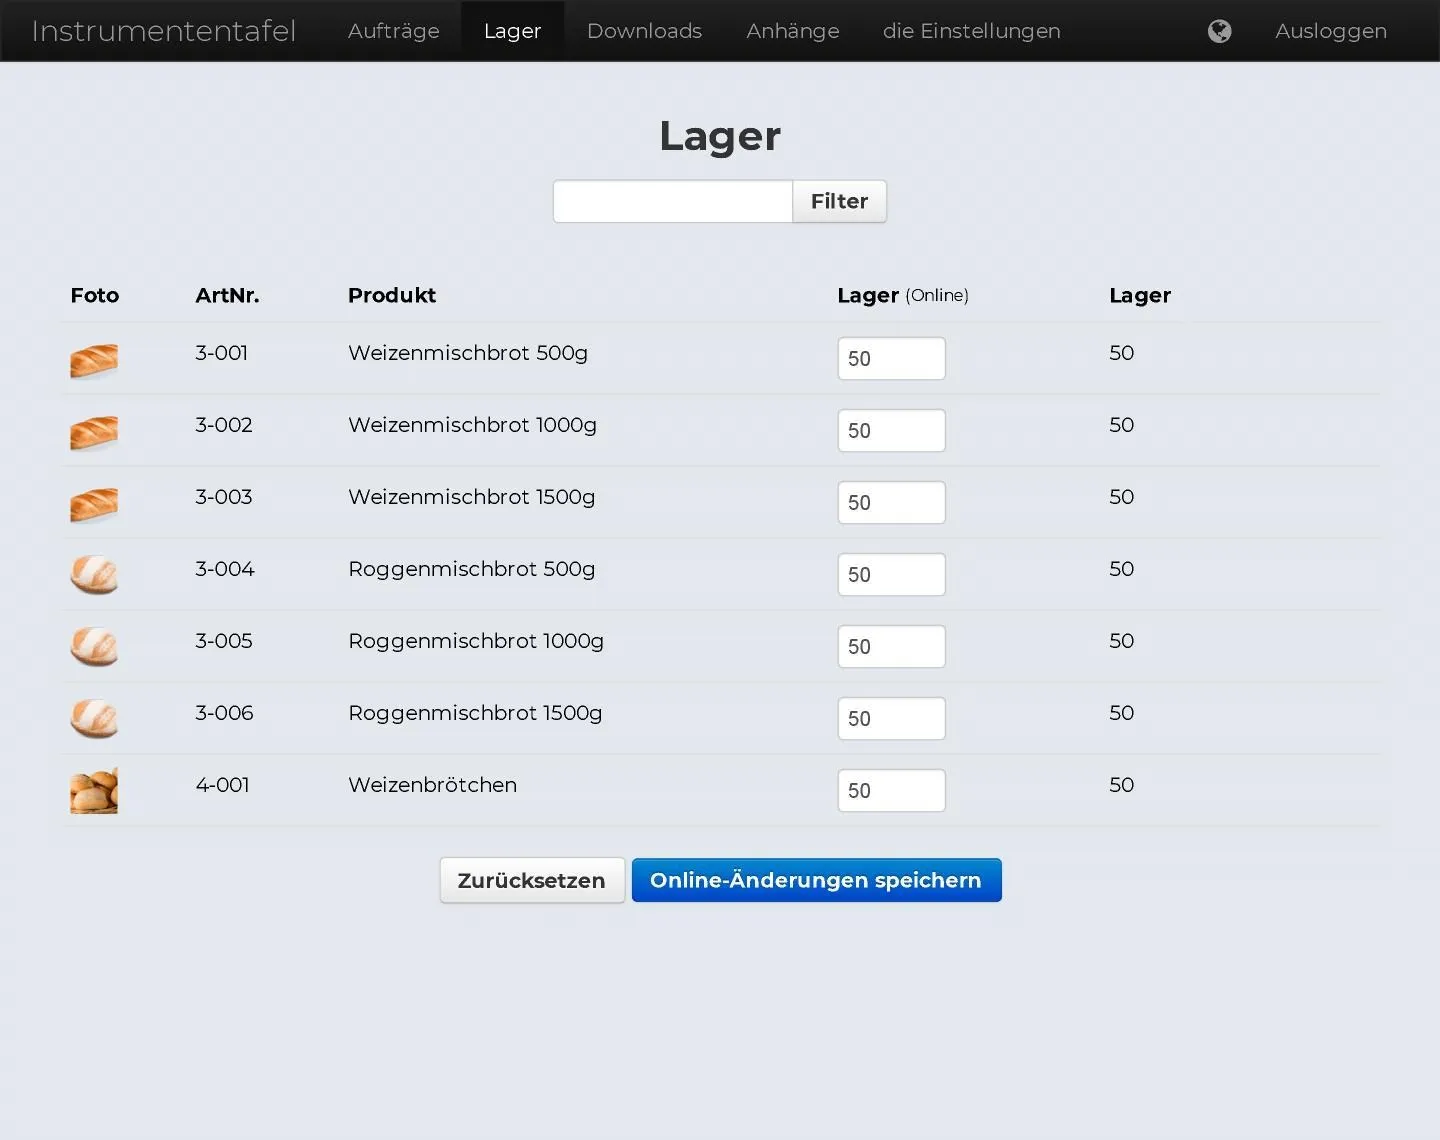The width and height of the screenshot is (1440, 1140).
Task: Open the photo of Weizenmischbrot 1500g
Action: coord(94,505)
